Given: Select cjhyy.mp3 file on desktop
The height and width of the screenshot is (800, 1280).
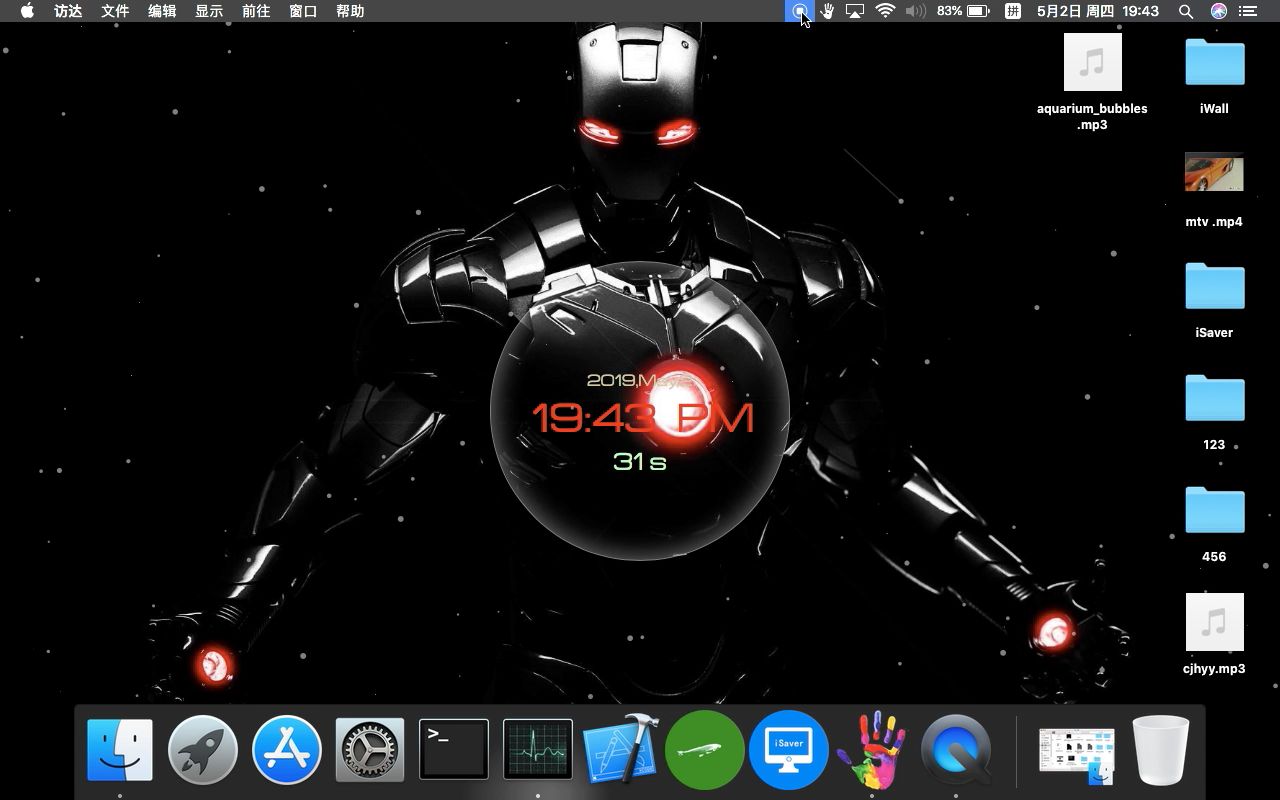Looking at the screenshot, I should pos(1214,633).
